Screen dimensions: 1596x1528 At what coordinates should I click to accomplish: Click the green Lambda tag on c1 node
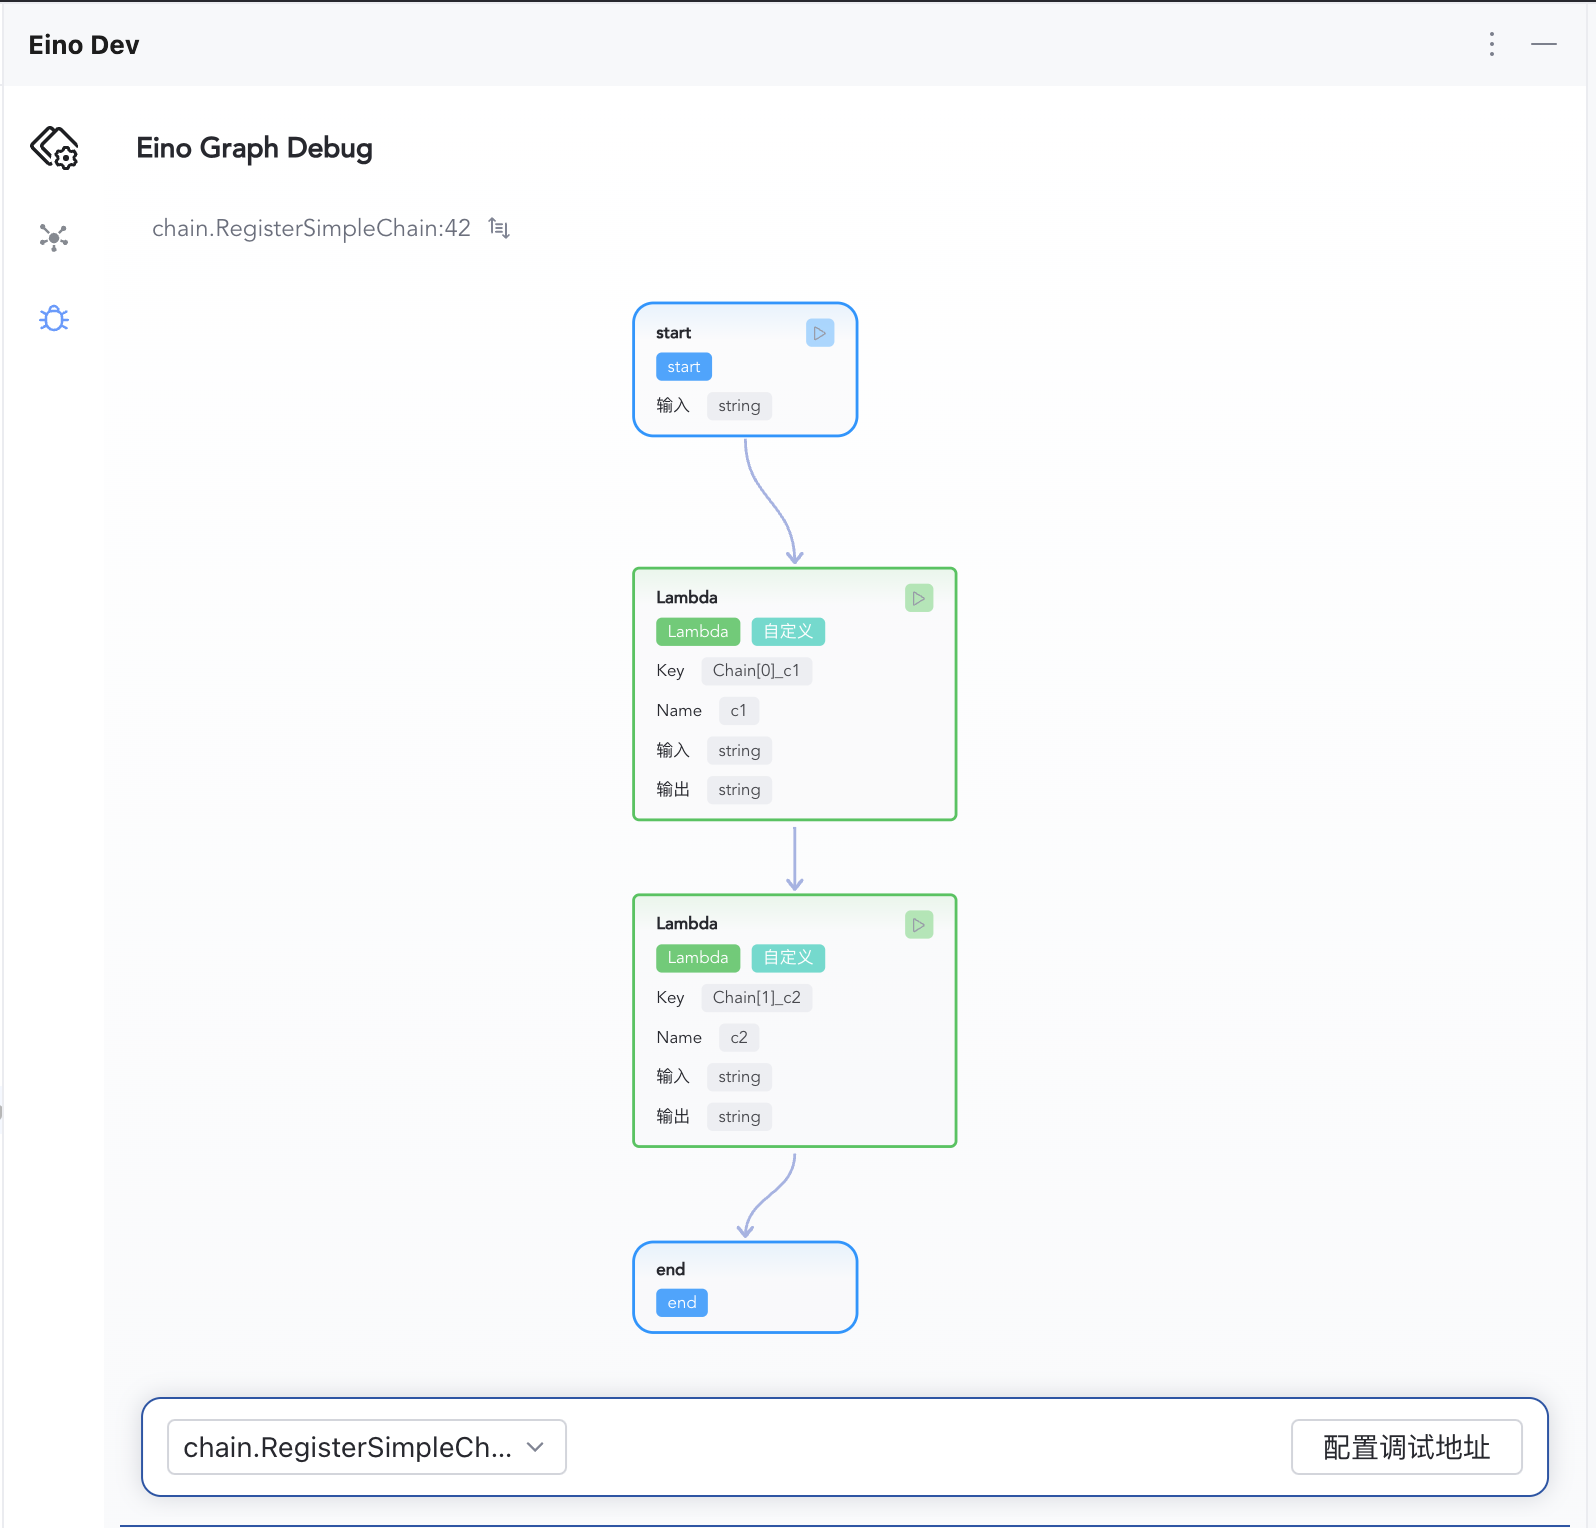tap(698, 632)
